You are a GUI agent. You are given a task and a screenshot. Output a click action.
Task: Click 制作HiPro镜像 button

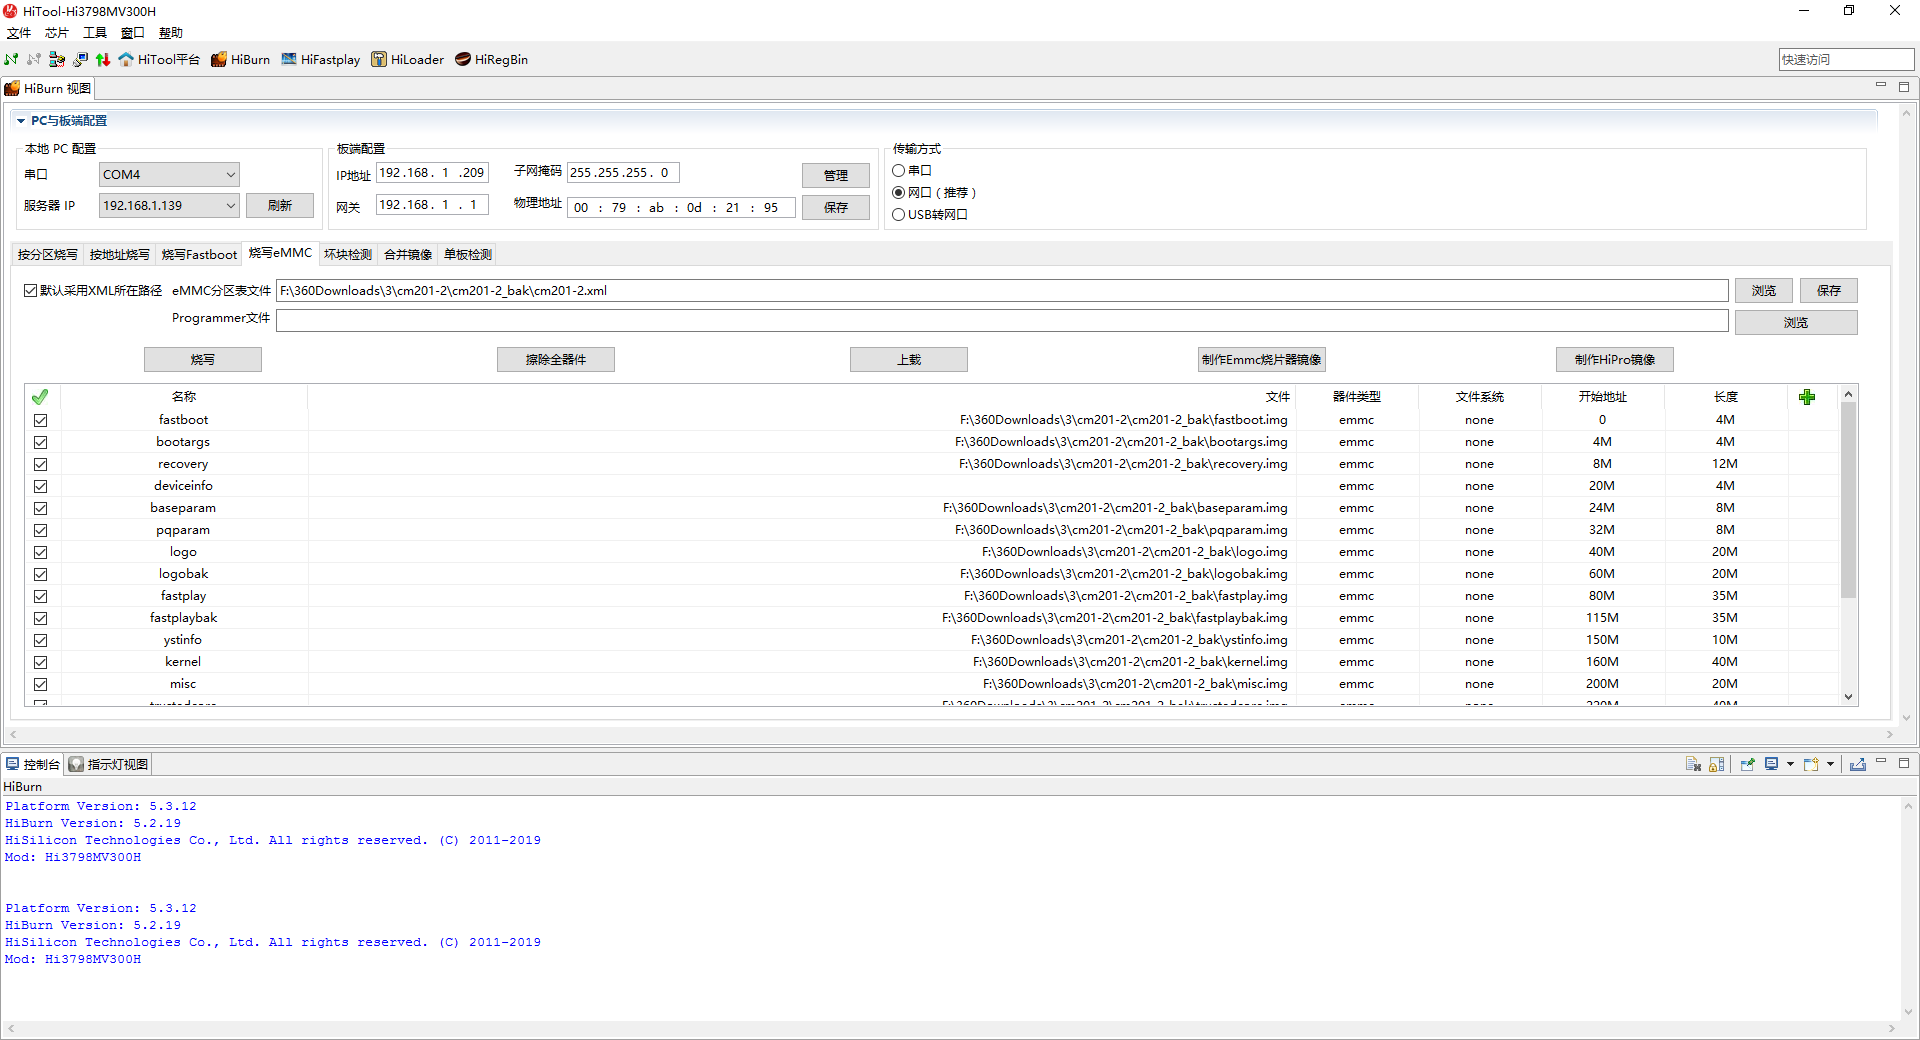1615,360
